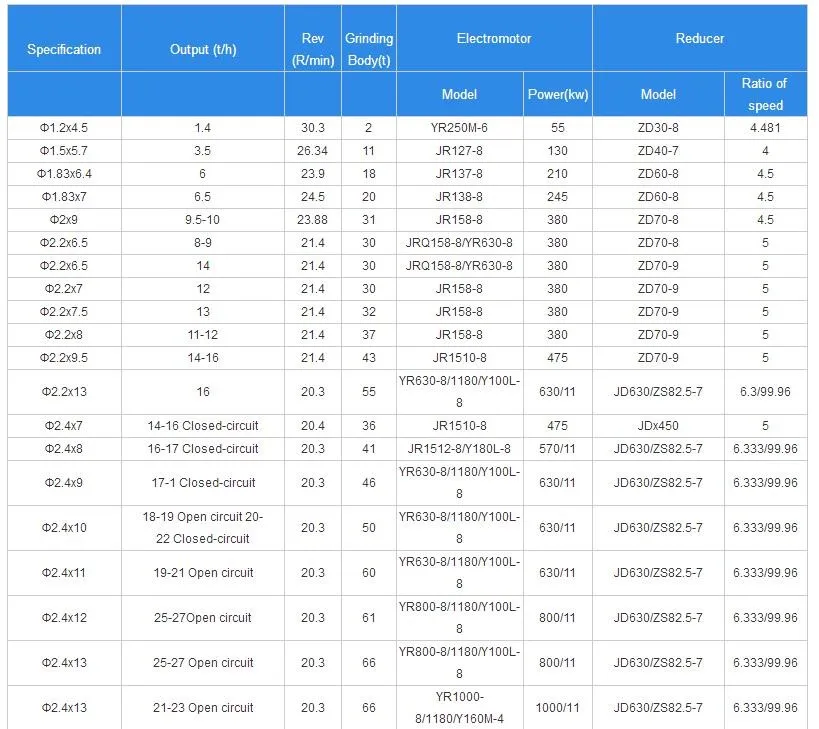Click the Electromotor group header

coord(494,39)
